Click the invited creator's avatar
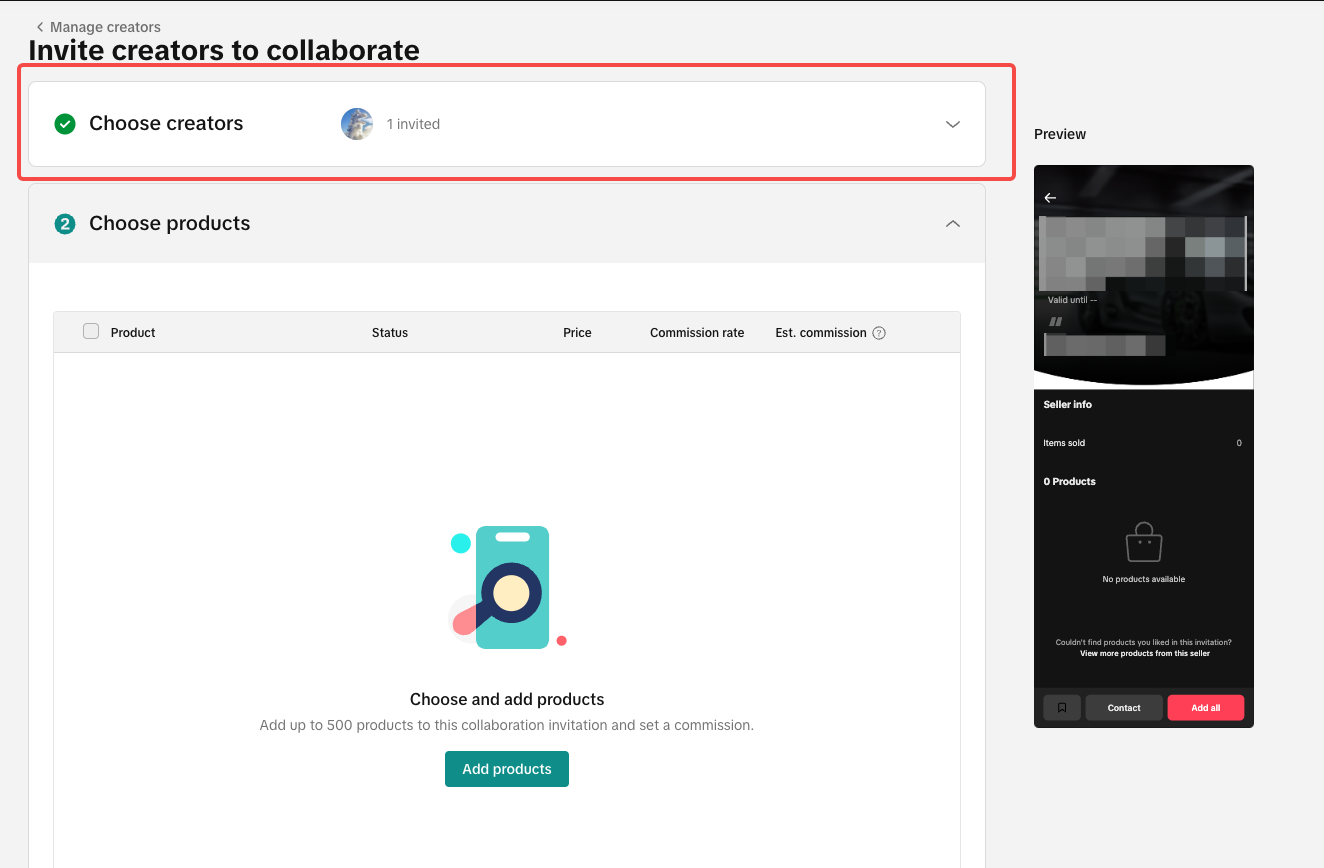Image resolution: width=1324 pixels, height=868 pixels. pos(357,124)
